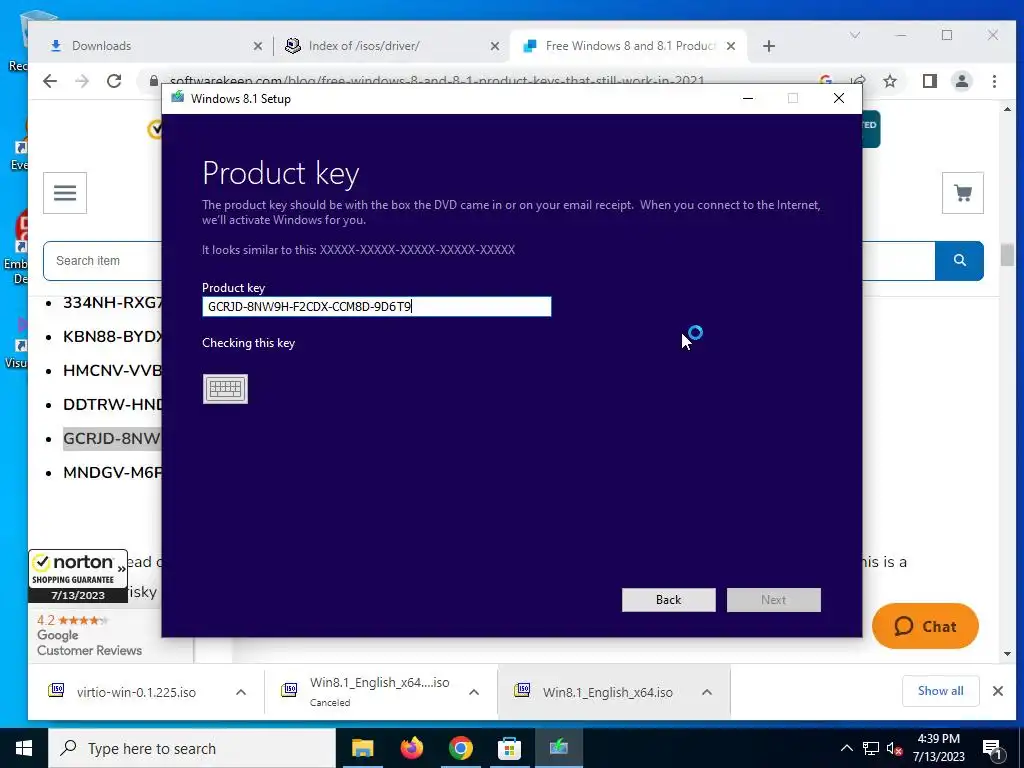Image resolution: width=1024 pixels, height=768 pixels.
Task: Switch to Windows Setup taskbar icon
Action: pos(559,748)
